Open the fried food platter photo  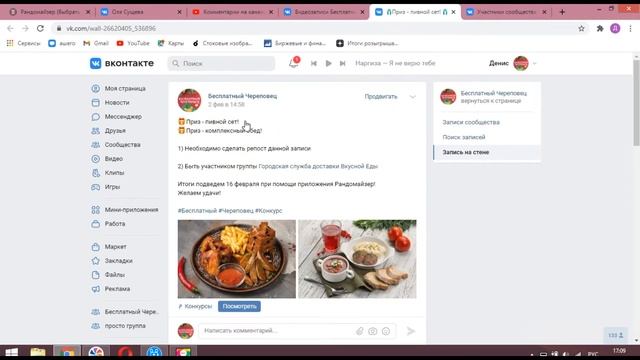(x=237, y=259)
